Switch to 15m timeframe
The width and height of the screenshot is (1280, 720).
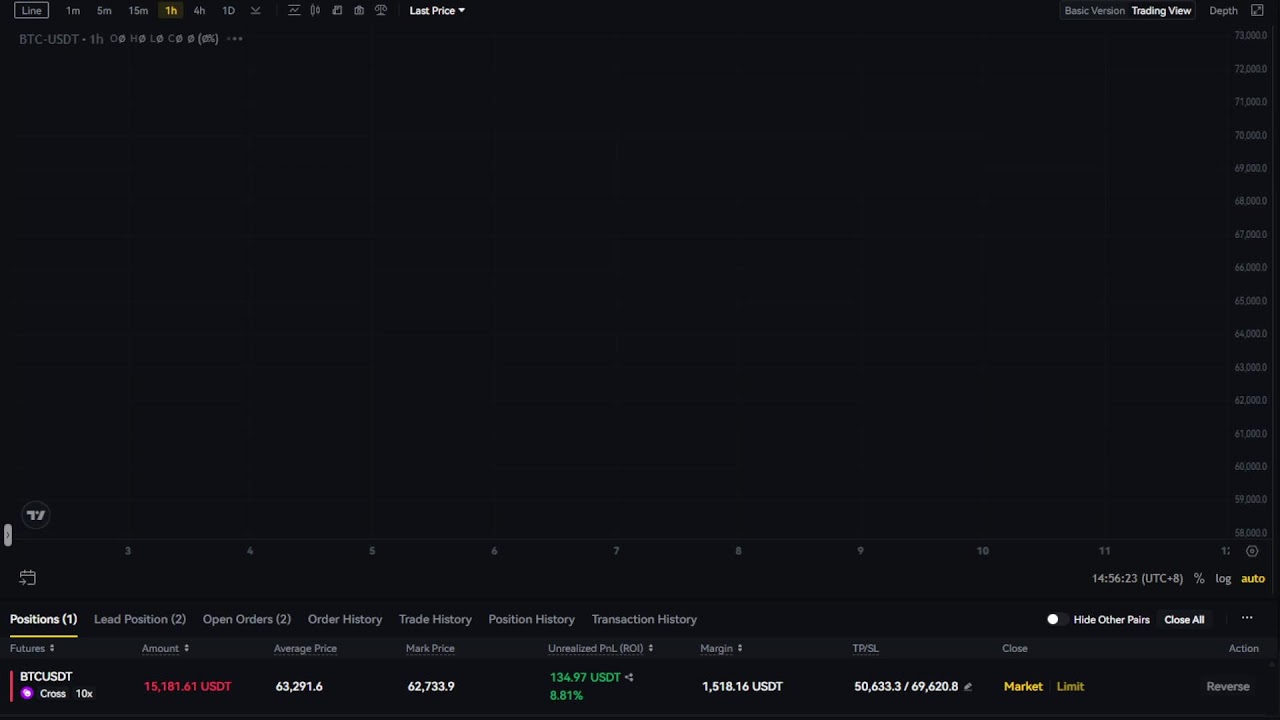point(138,10)
